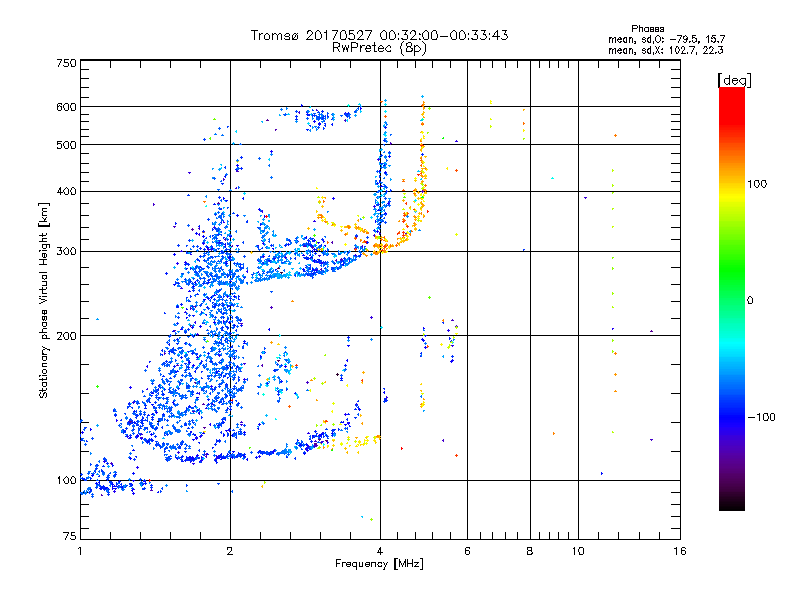Click the x-axis label '8'

[530, 551]
